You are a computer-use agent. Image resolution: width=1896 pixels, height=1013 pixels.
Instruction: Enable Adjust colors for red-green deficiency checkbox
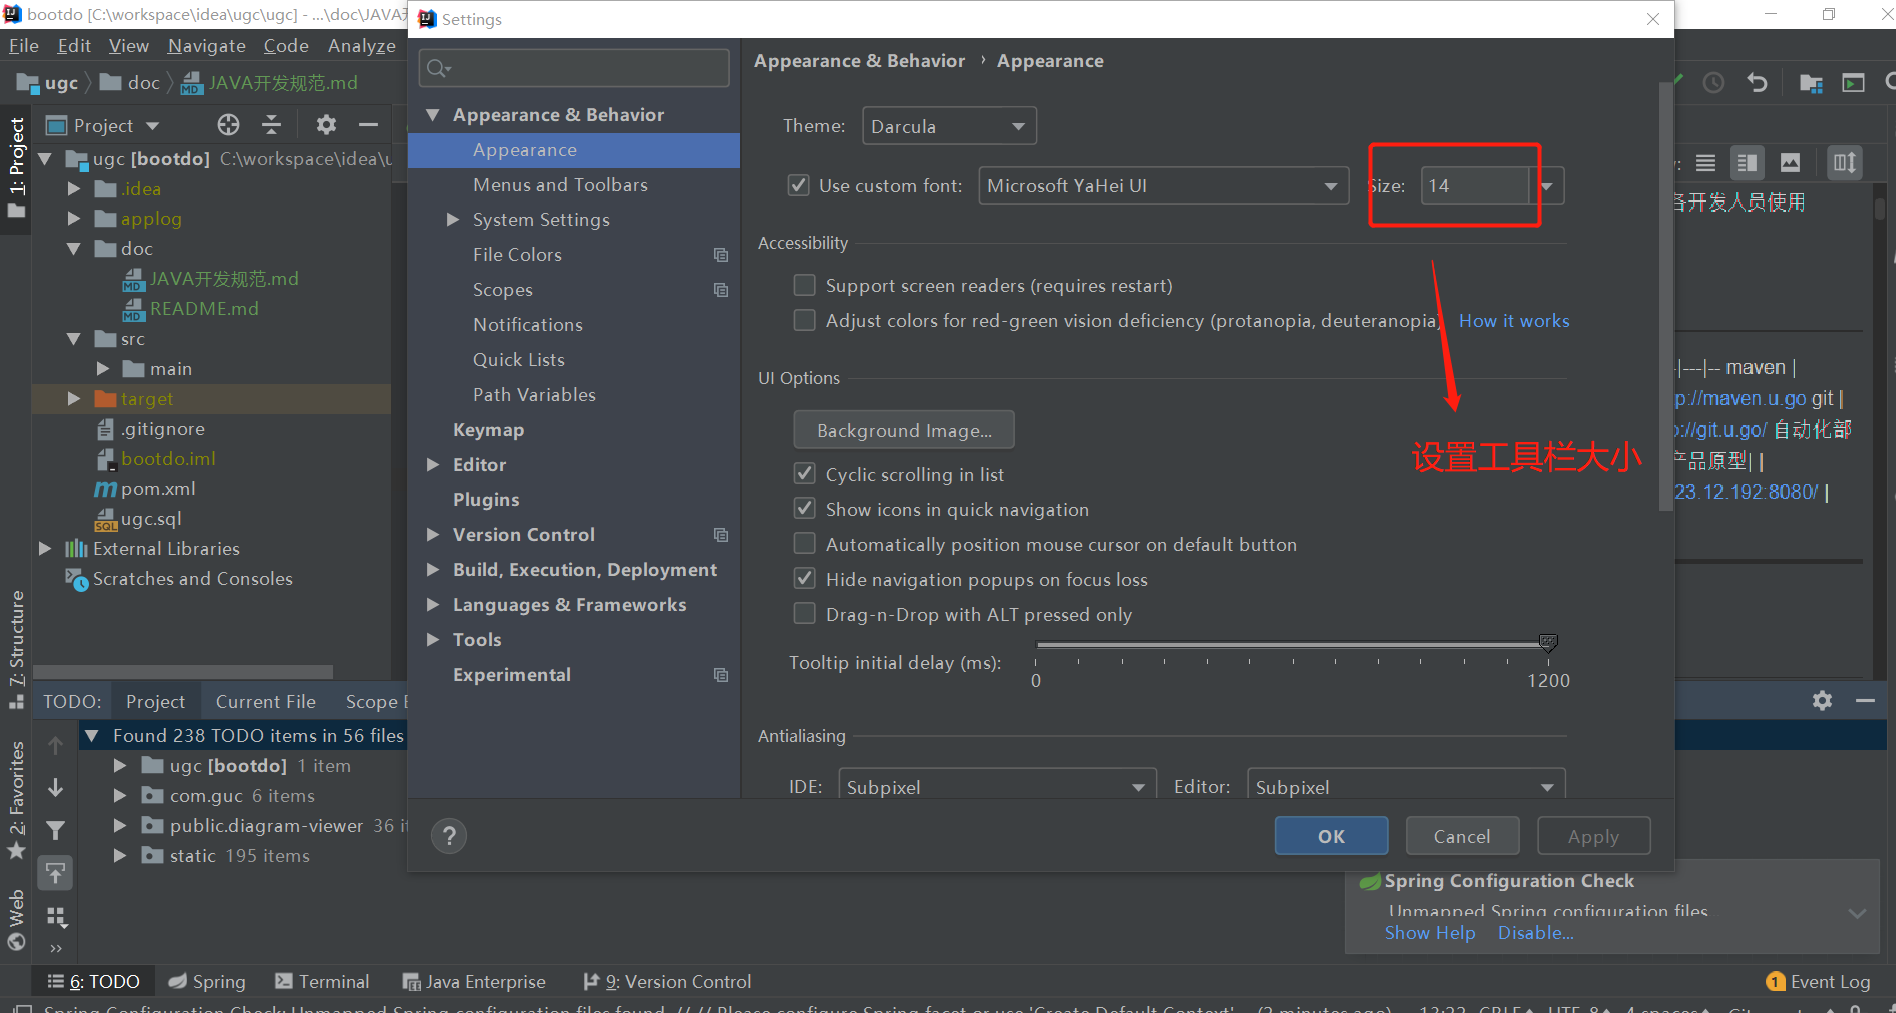tap(804, 320)
